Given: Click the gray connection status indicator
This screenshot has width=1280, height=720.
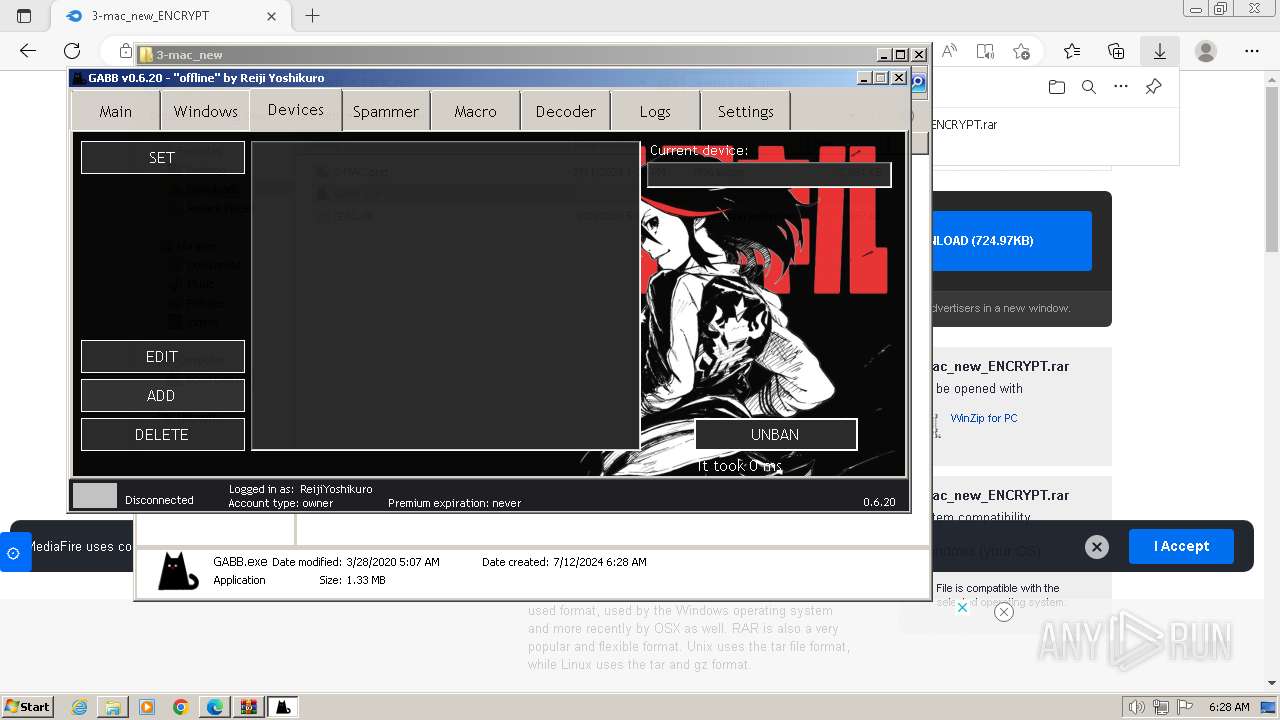Looking at the screenshot, I should [x=95, y=495].
